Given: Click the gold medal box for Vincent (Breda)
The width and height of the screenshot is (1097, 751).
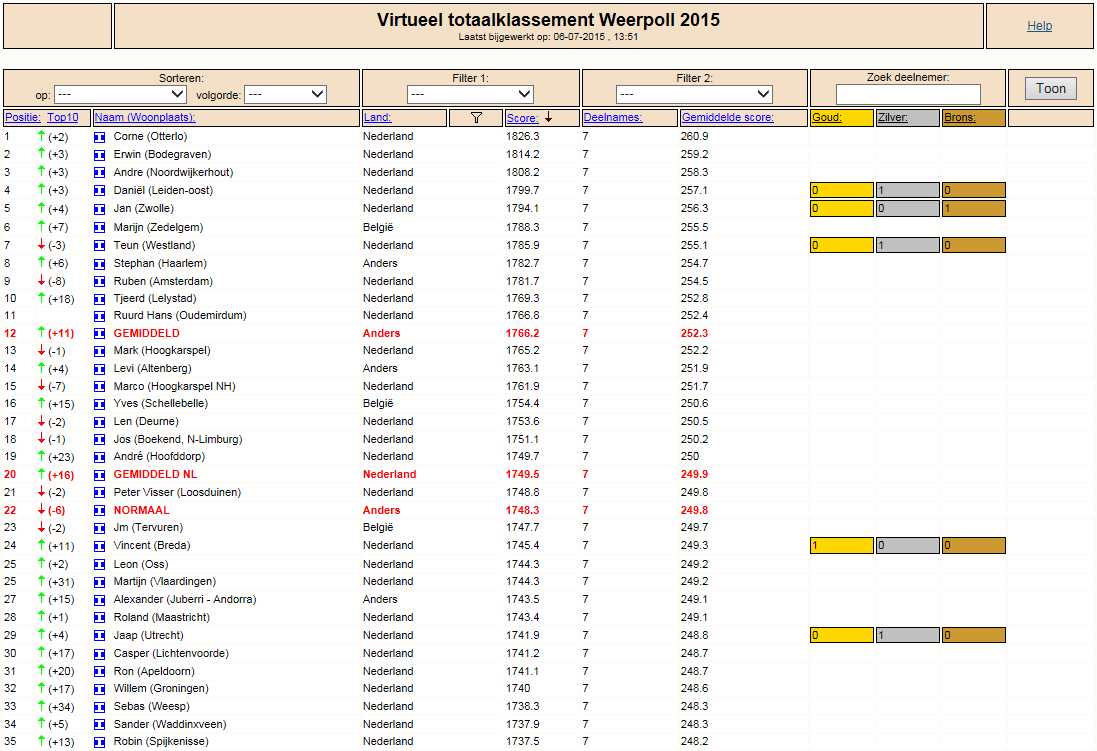Looking at the screenshot, I should 842,545.
